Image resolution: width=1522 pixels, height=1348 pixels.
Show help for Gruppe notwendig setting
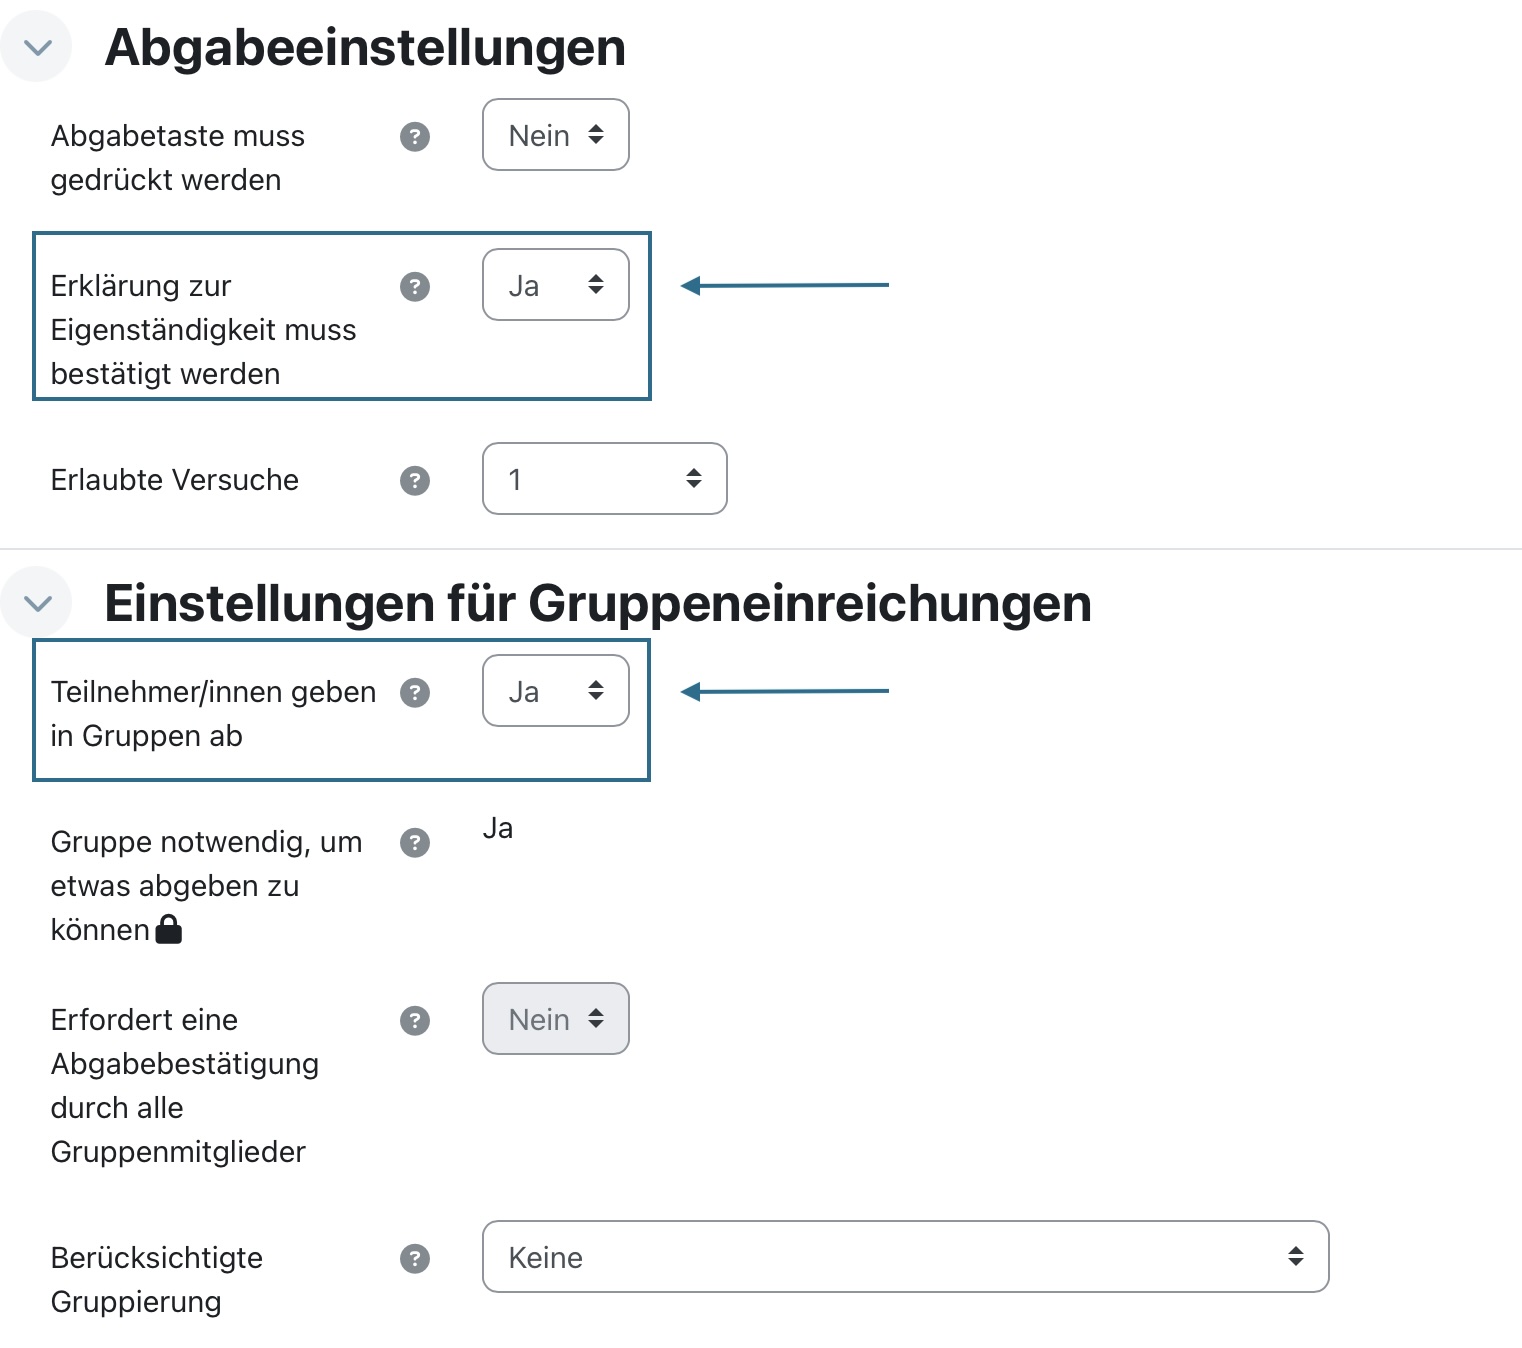point(415,843)
